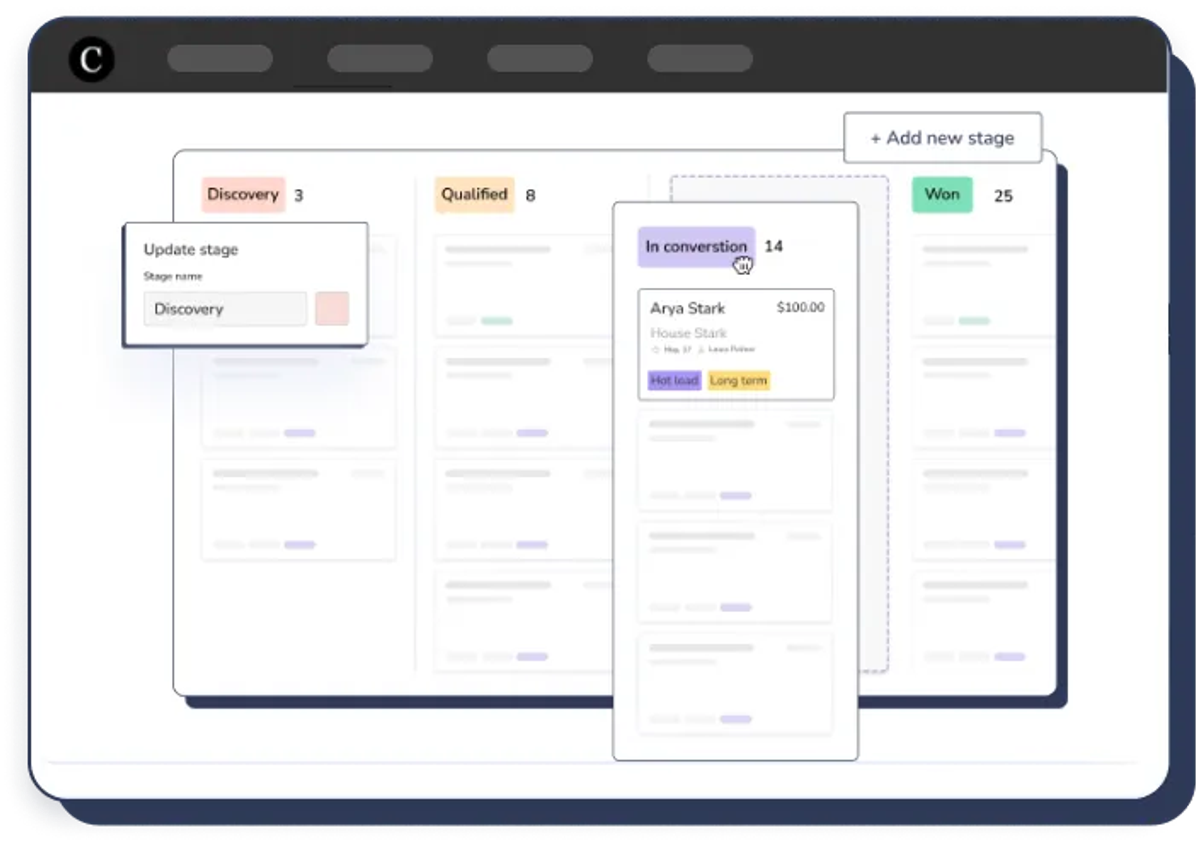
Task: Select the Won stage label
Action: [x=942, y=195]
